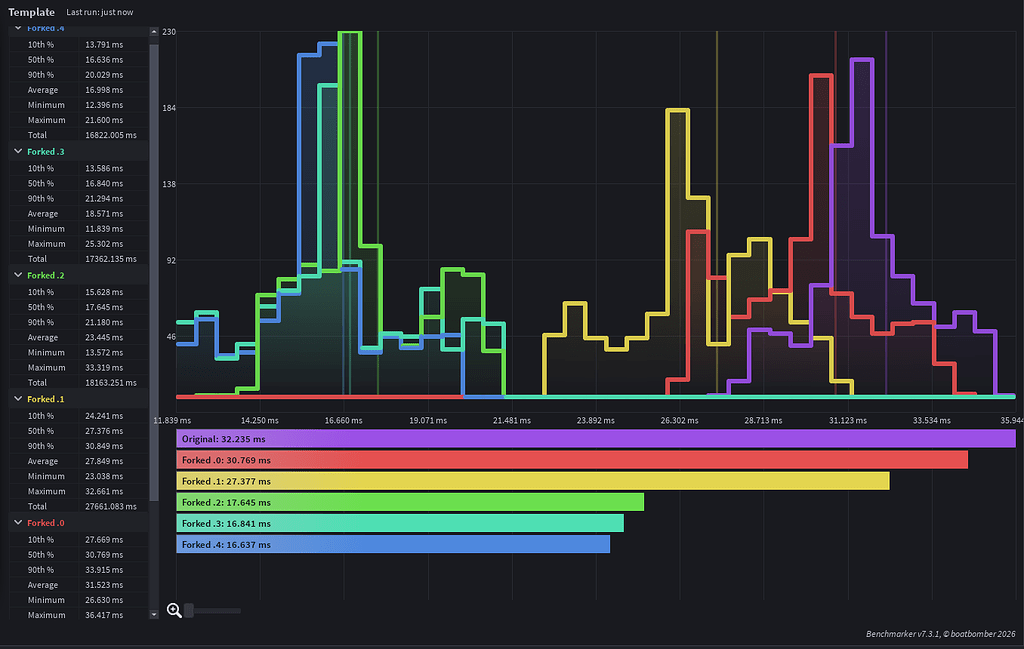Click the stats panel scrollbar thumb

(x=154, y=273)
